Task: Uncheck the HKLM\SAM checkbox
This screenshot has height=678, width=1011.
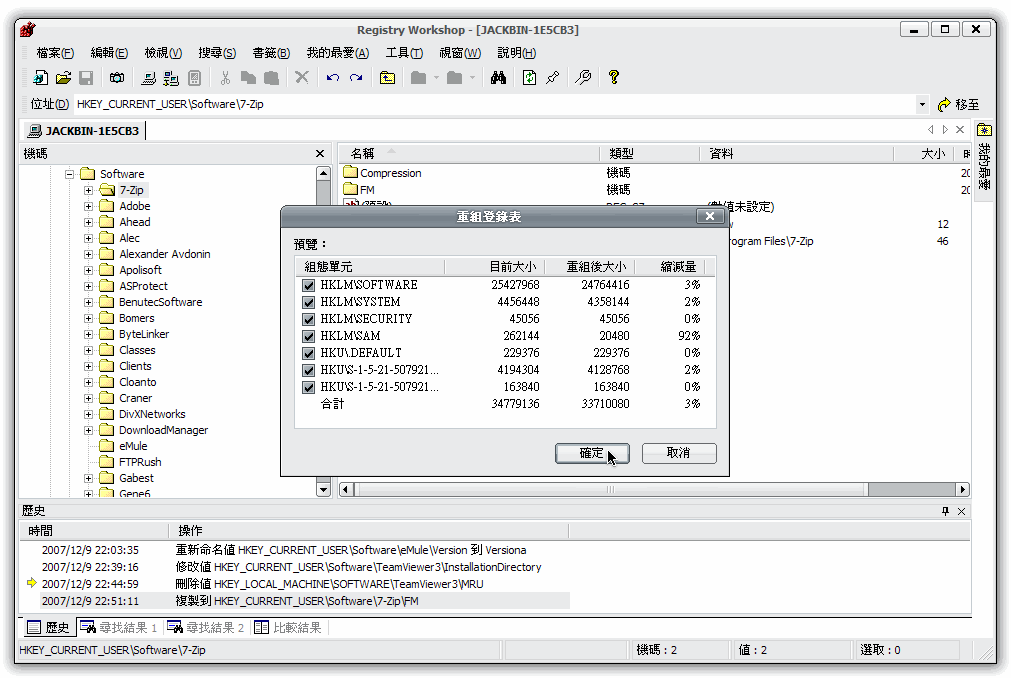Action: tap(308, 336)
